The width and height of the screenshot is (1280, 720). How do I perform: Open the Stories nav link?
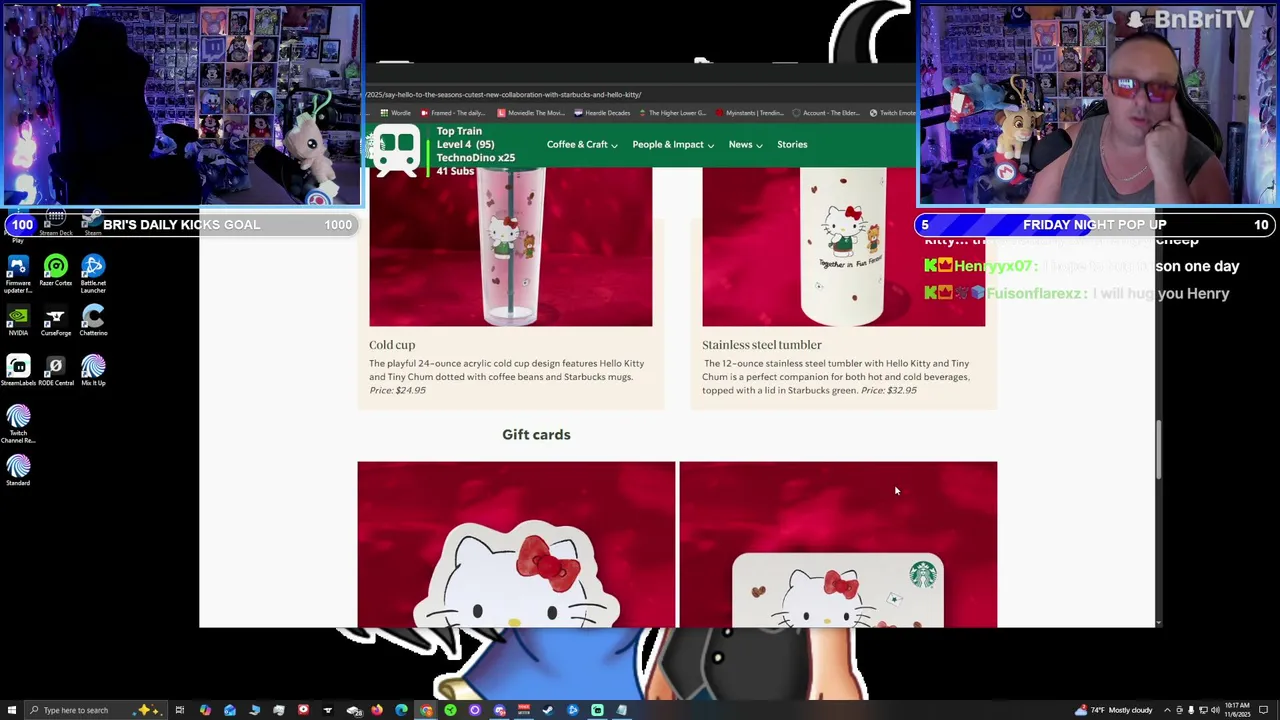792,145
